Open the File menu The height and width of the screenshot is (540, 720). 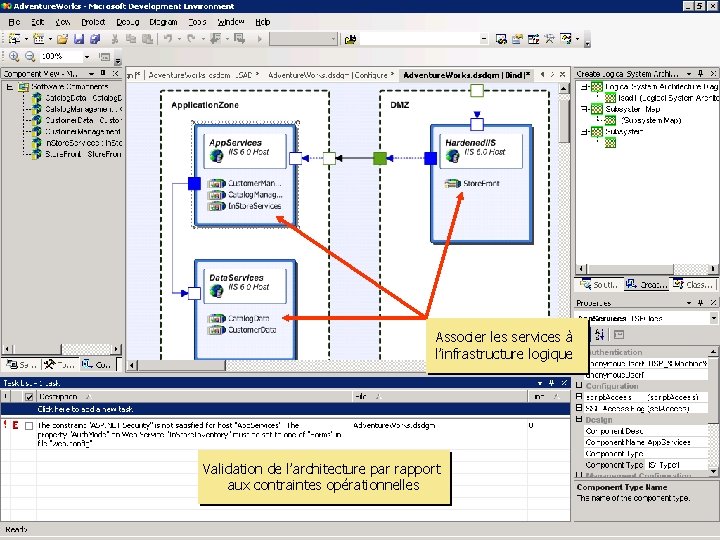[x=14, y=22]
